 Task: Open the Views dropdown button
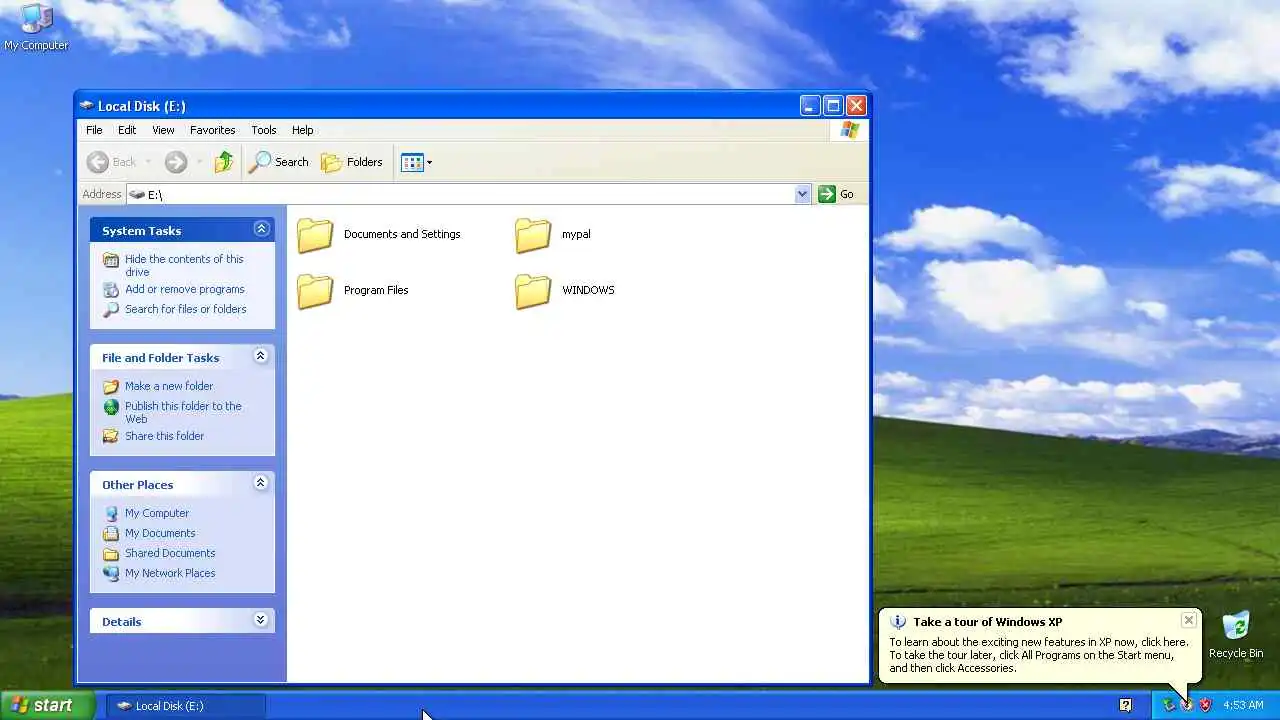pyautogui.click(x=416, y=162)
